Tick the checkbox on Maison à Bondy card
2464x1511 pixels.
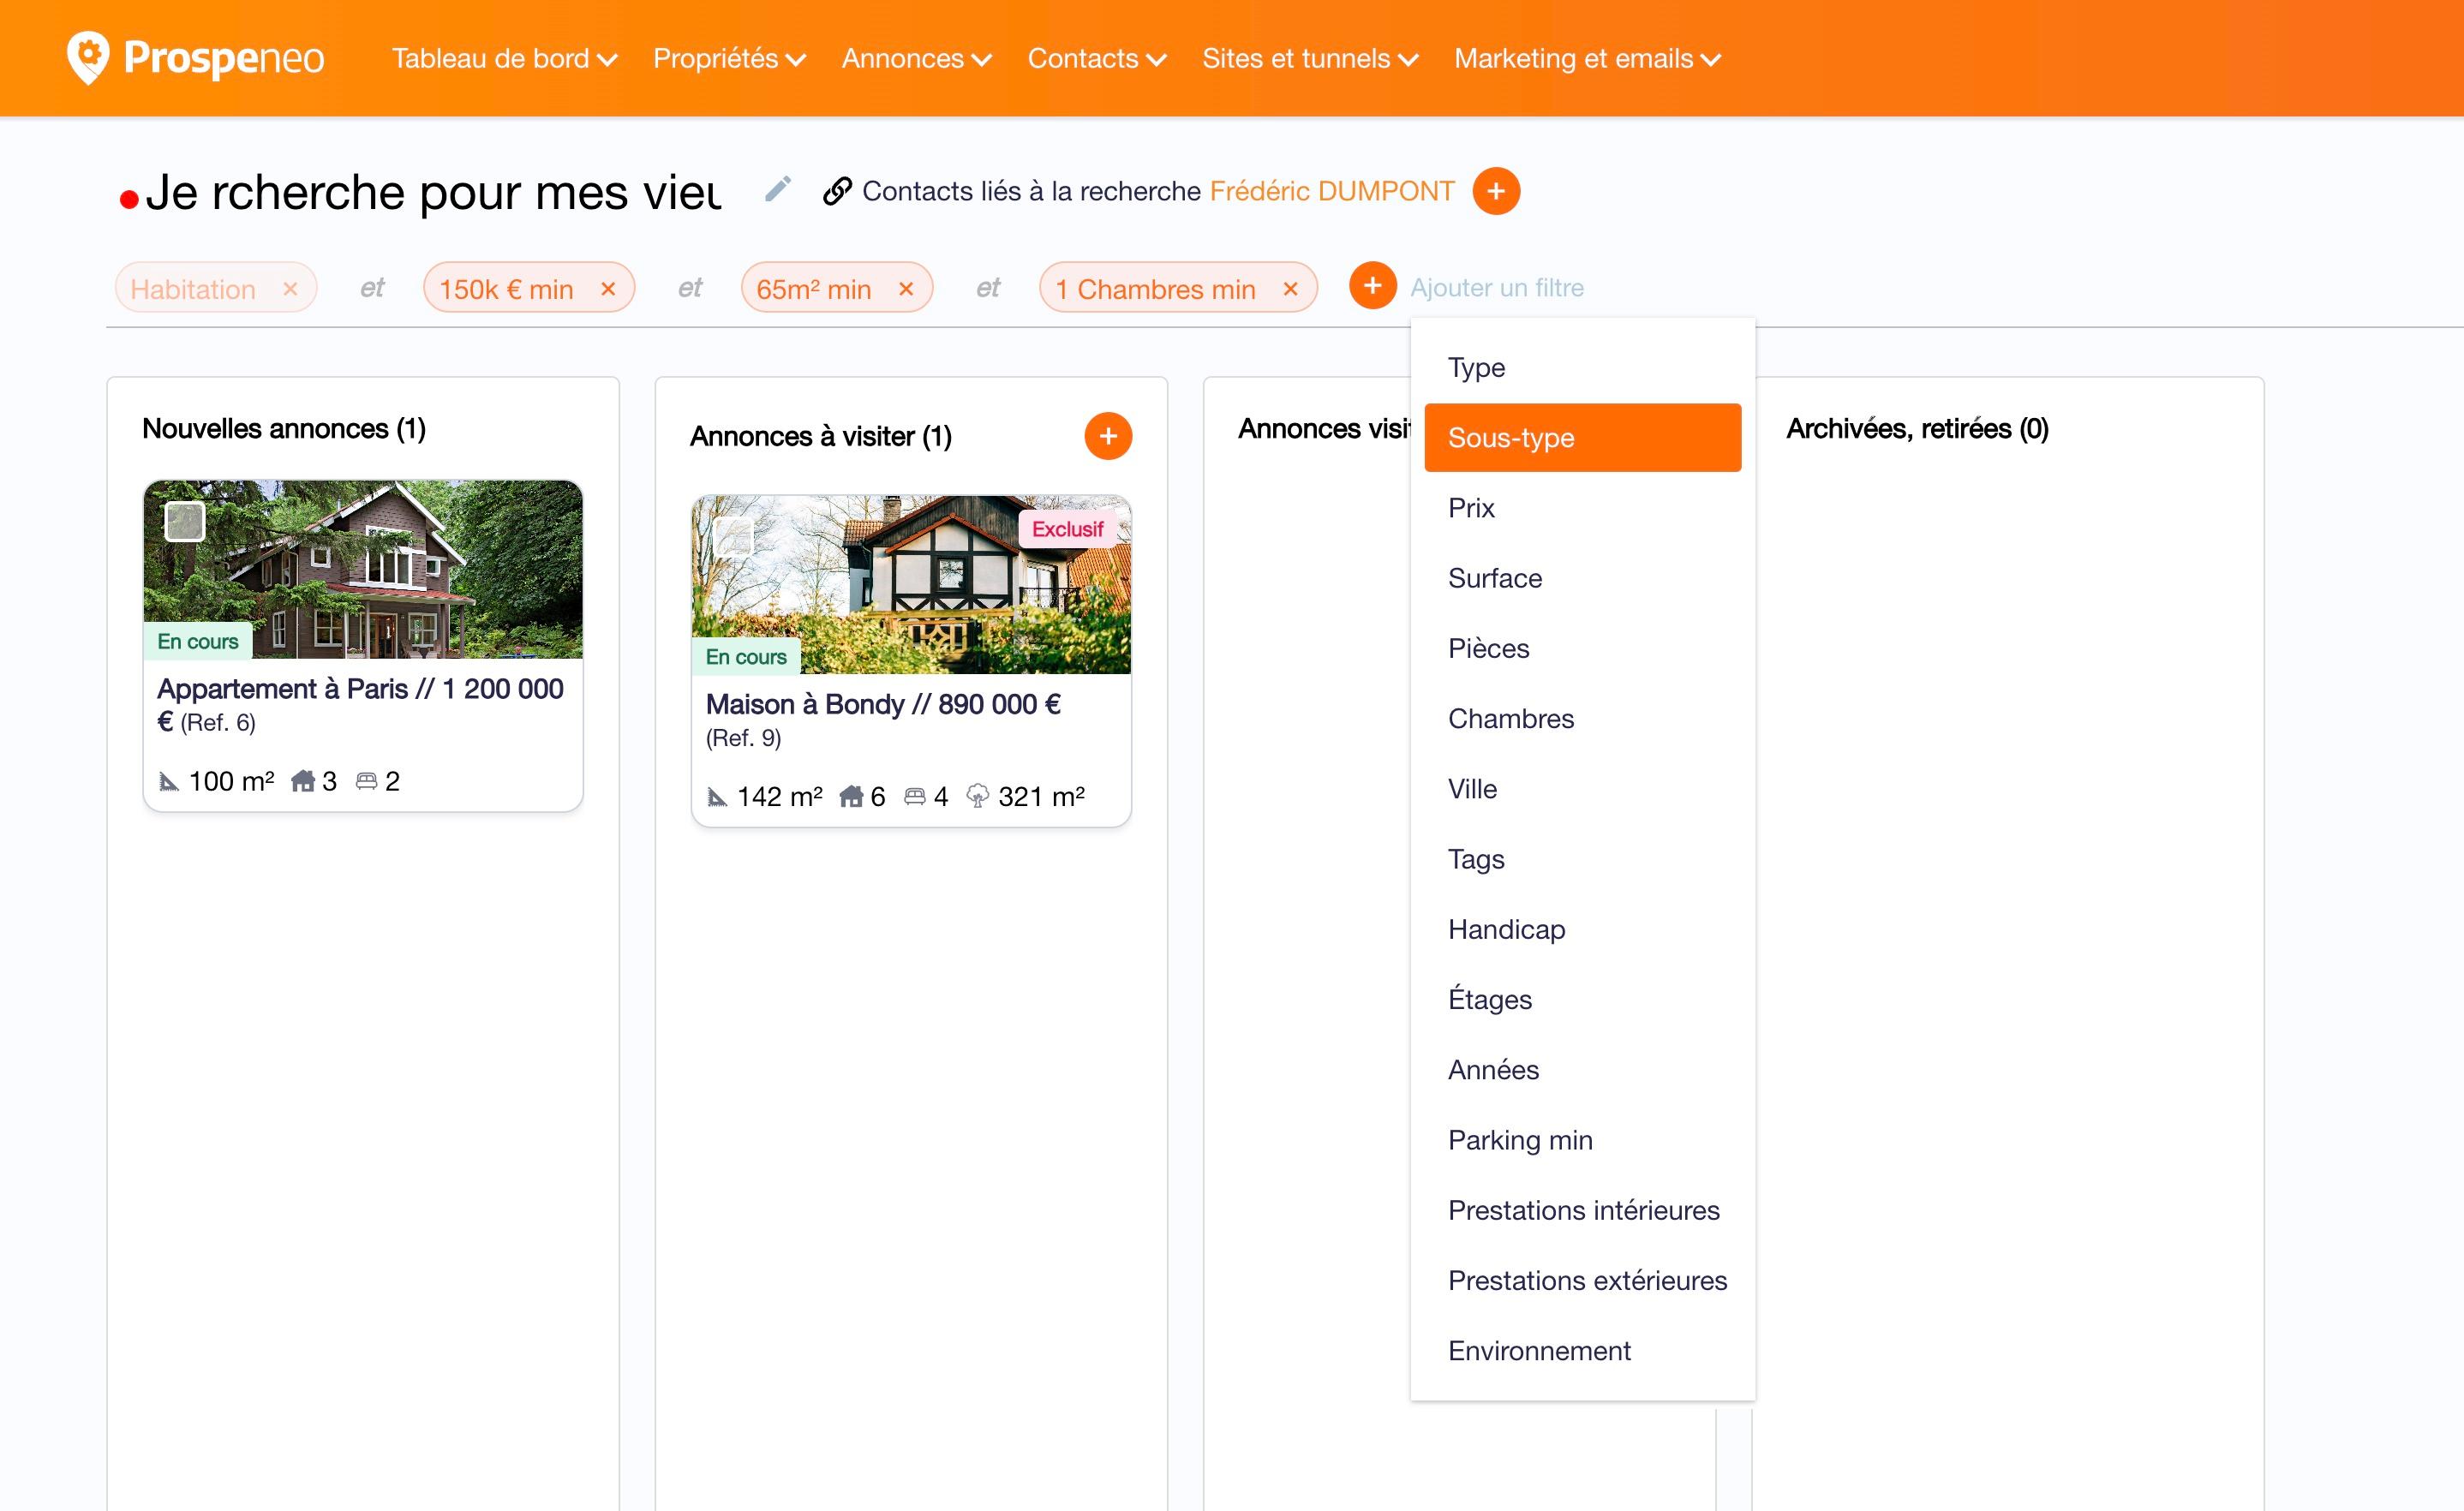point(733,536)
